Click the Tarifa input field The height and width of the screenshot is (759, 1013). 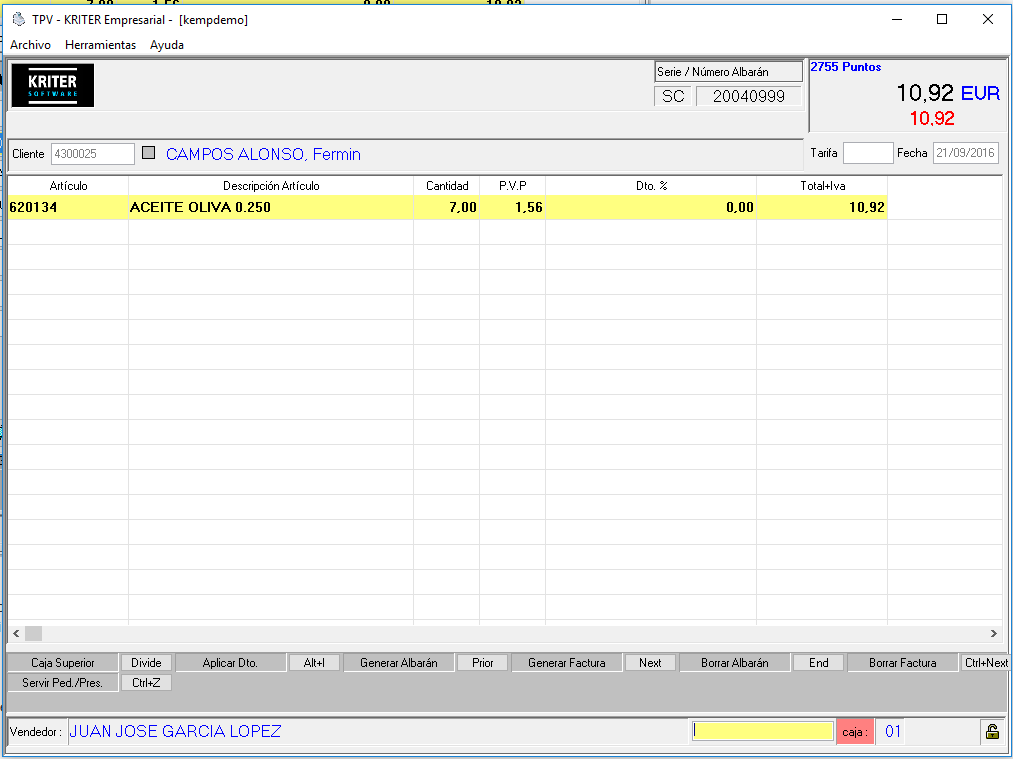click(868, 153)
